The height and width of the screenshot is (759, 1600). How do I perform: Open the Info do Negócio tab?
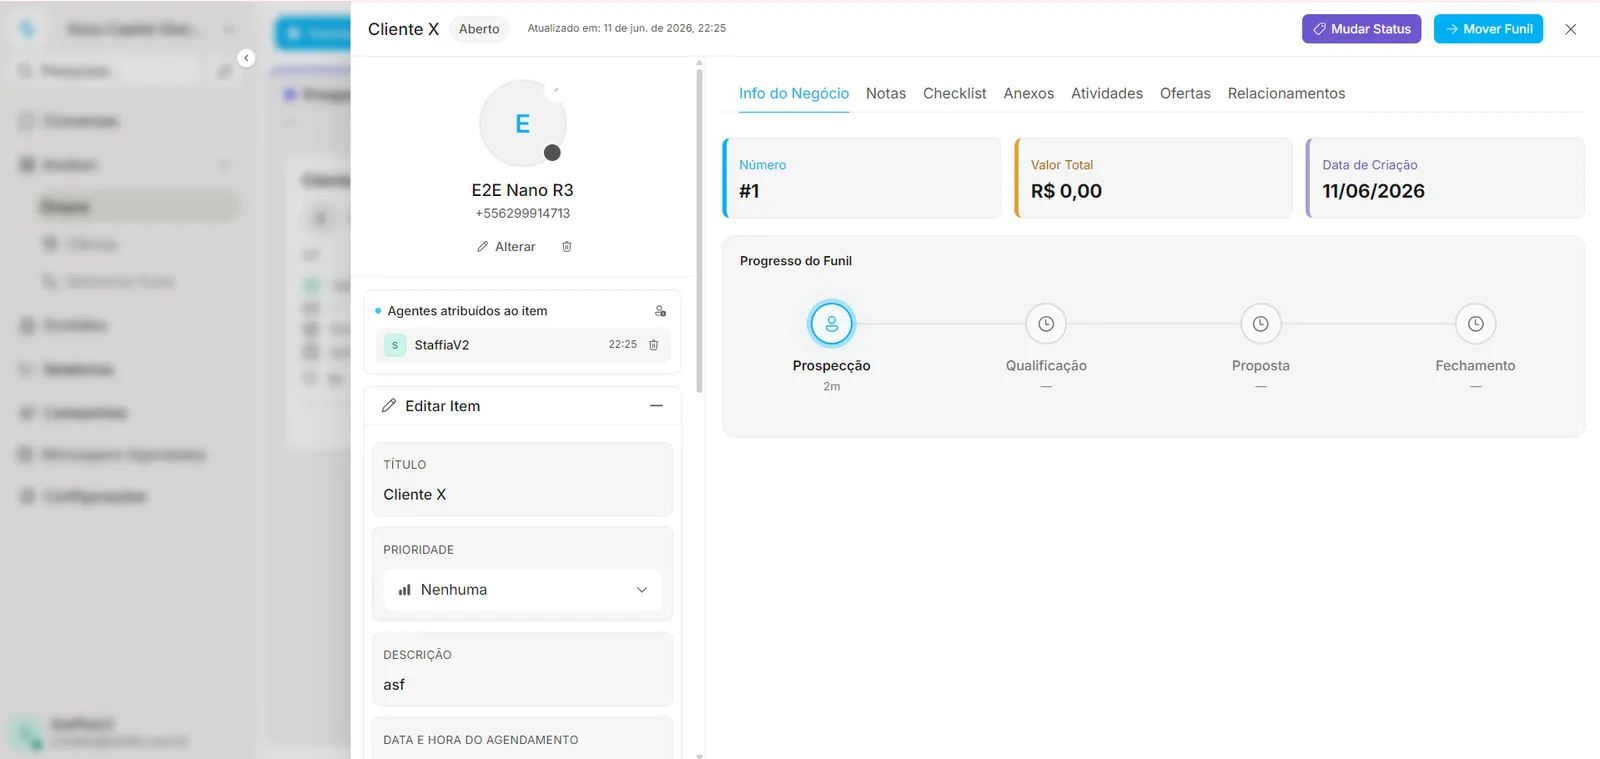tap(794, 93)
